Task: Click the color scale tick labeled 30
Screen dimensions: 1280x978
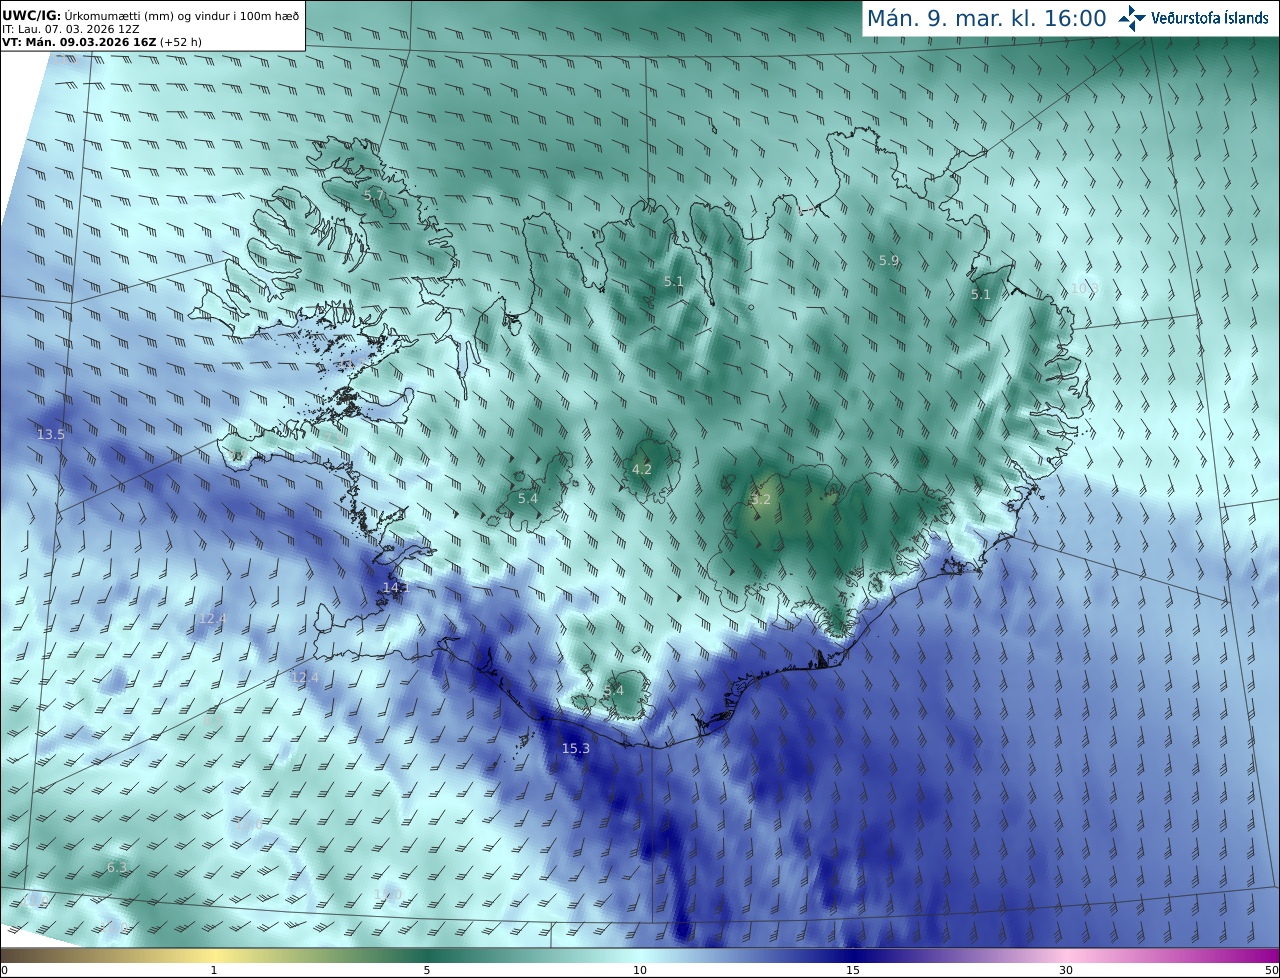Action: (1066, 970)
